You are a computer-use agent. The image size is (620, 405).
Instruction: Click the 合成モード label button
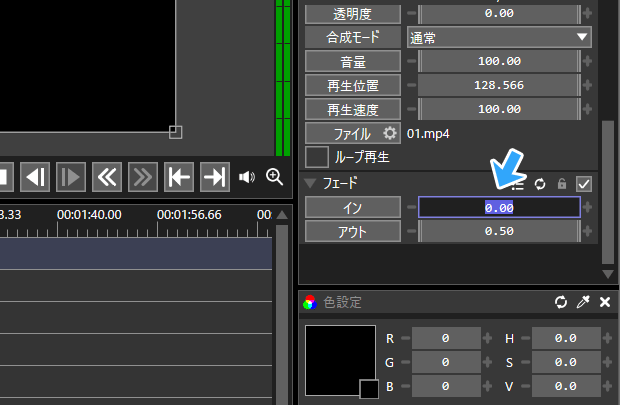point(353,38)
